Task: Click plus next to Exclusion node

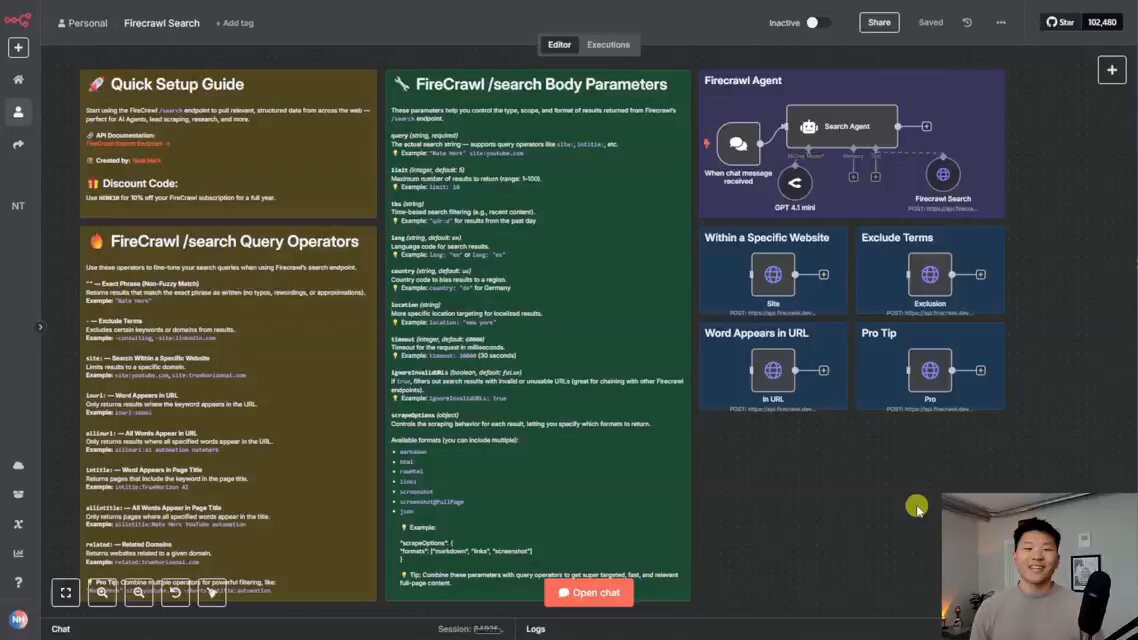Action: 981,274
